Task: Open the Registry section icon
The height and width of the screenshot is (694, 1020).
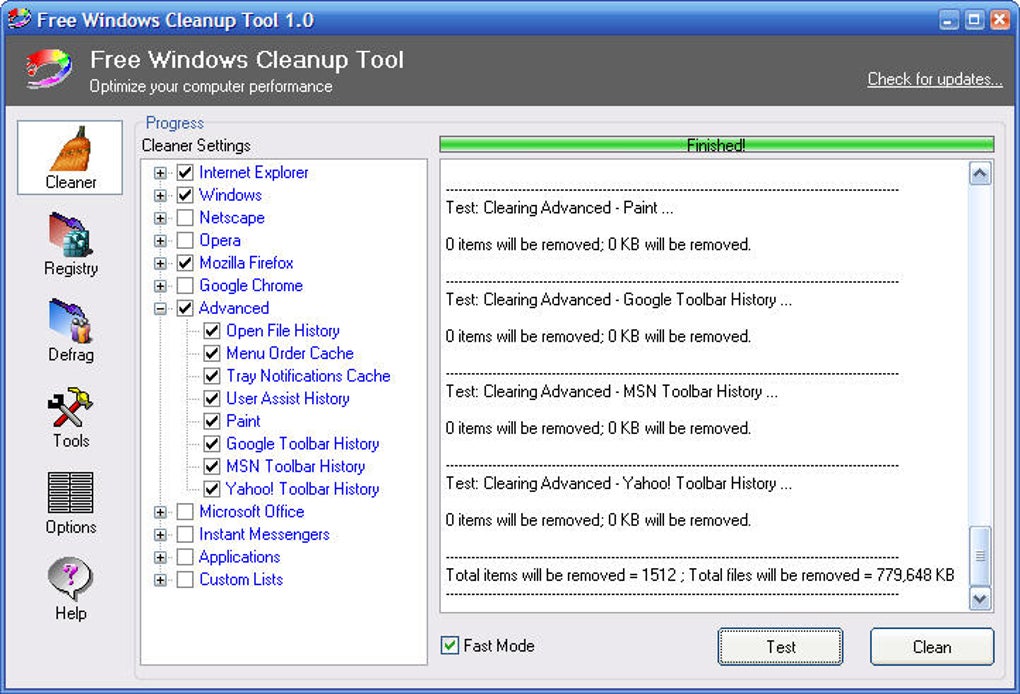Action: pyautogui.click(x=70, y=234)
